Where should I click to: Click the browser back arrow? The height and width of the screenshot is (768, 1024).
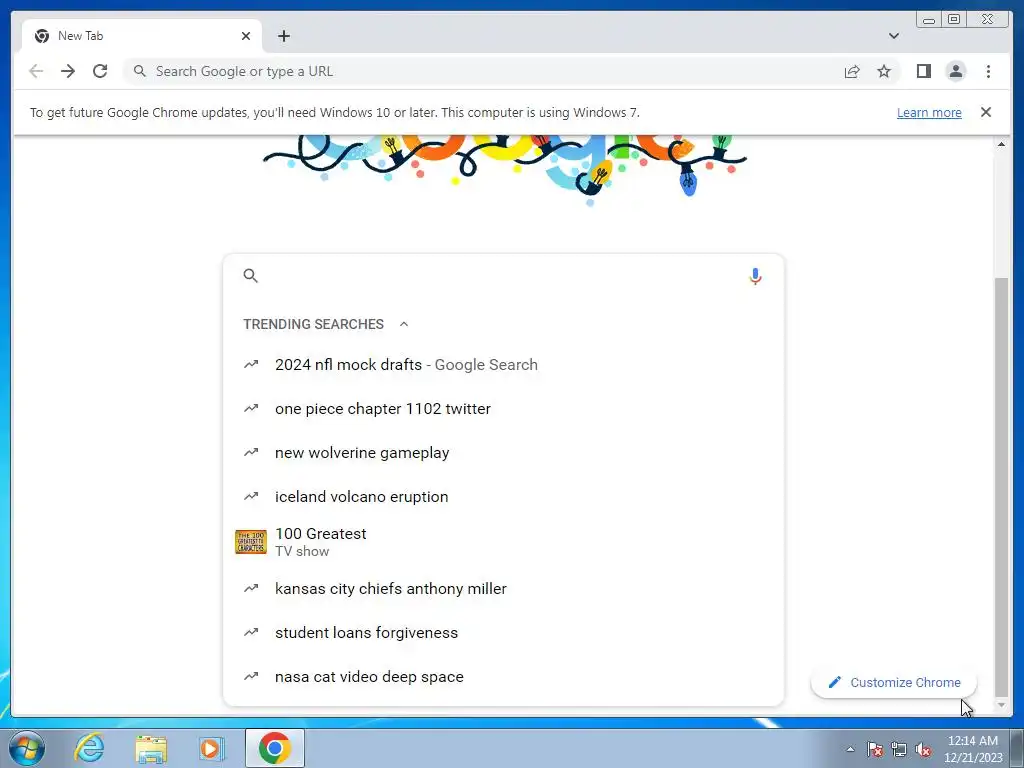[x=36, y=71]
